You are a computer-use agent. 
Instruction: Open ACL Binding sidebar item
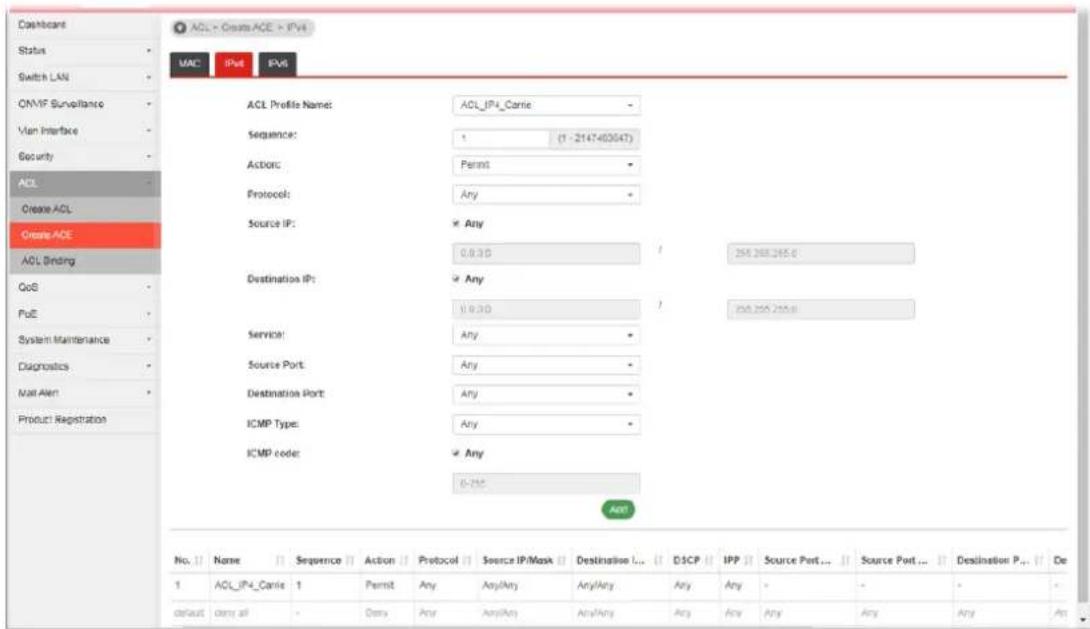(x=84, y=261)
